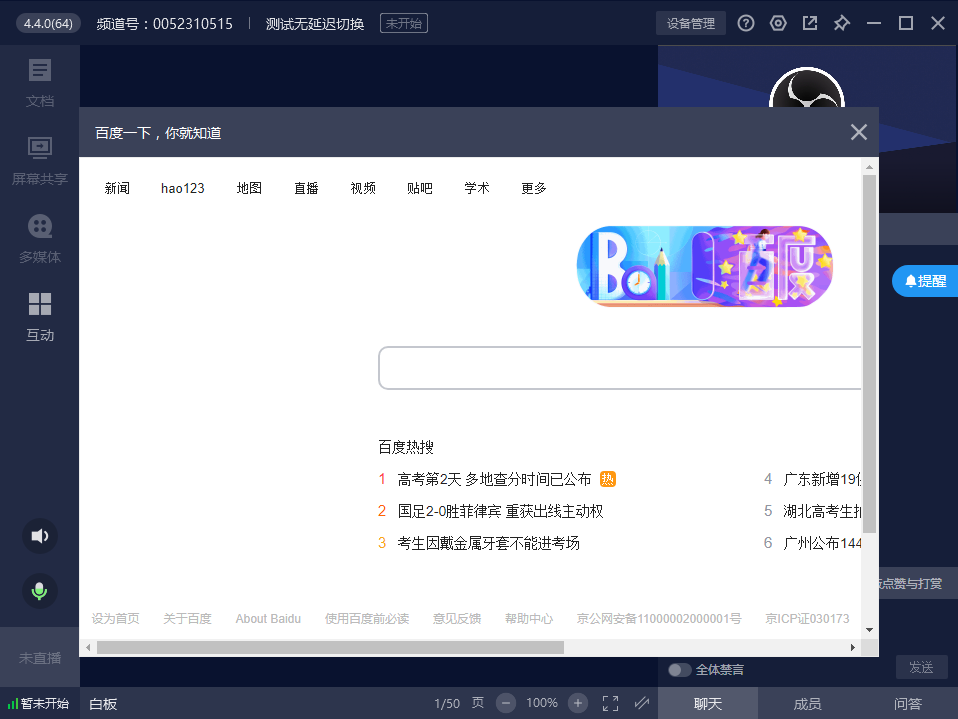Image resolution: width=958 pixels, height=719 pixels.
Task: Click the 帮助中心 footer link
Action: pos(528,619)
